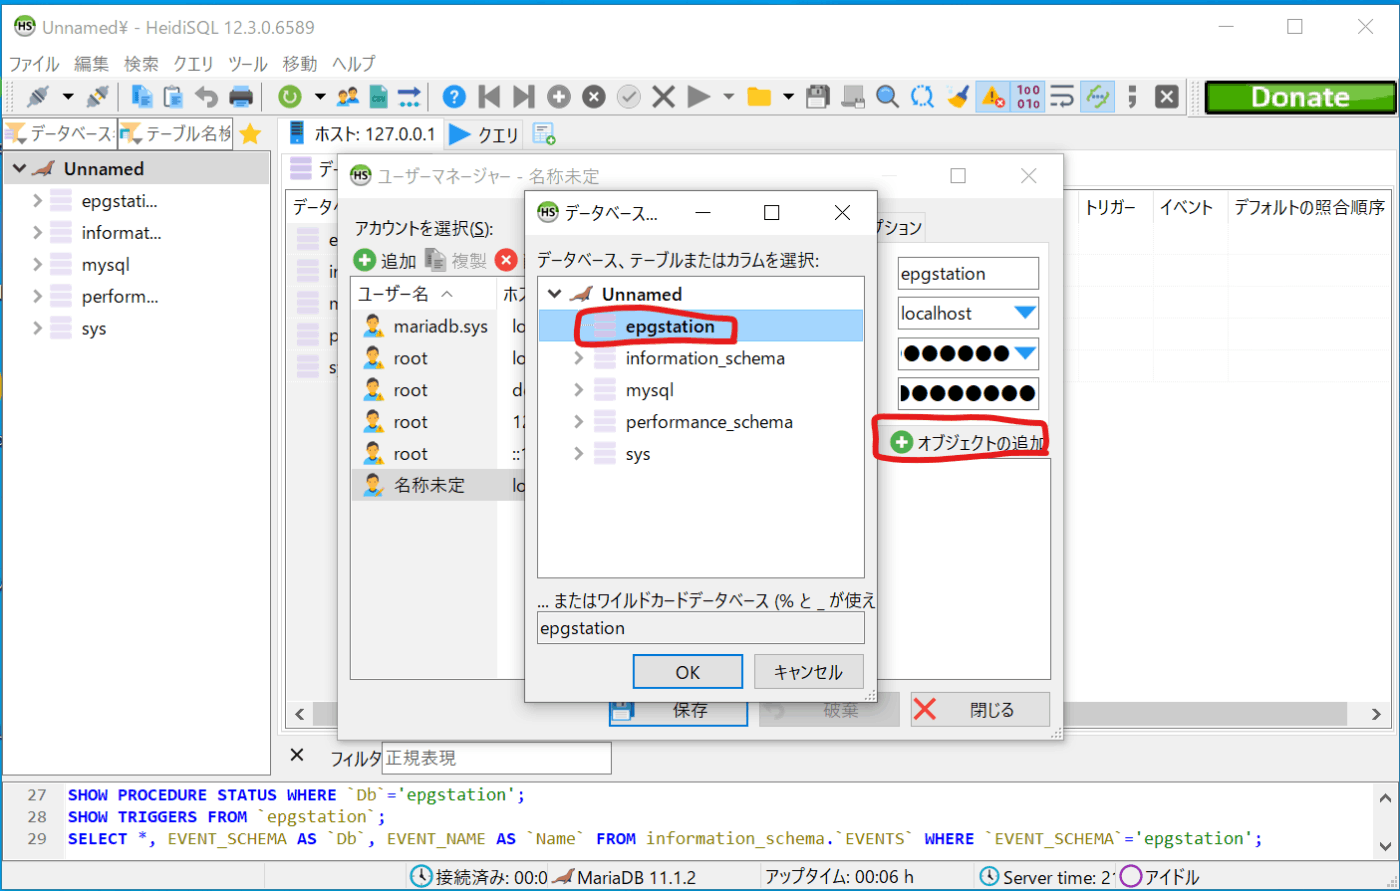Viewport: 1400px width, 891px height.
Task: Click the export/transfer arrows icon
Action: click(x=409, y=97)
